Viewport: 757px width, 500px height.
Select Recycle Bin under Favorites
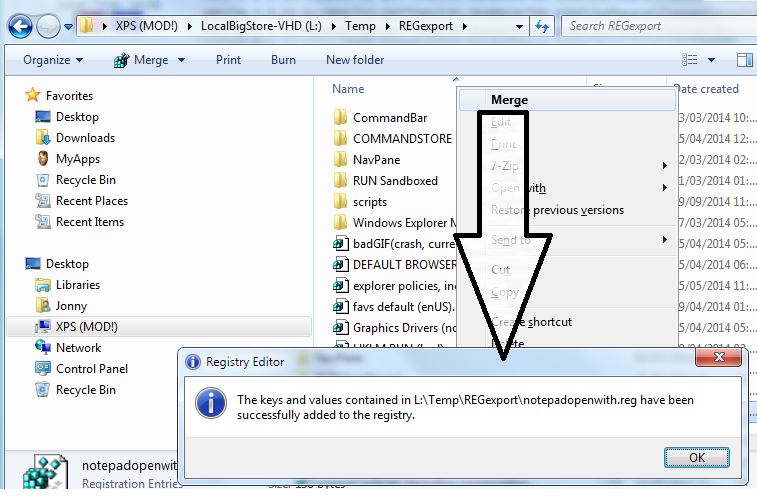(76, 180)
